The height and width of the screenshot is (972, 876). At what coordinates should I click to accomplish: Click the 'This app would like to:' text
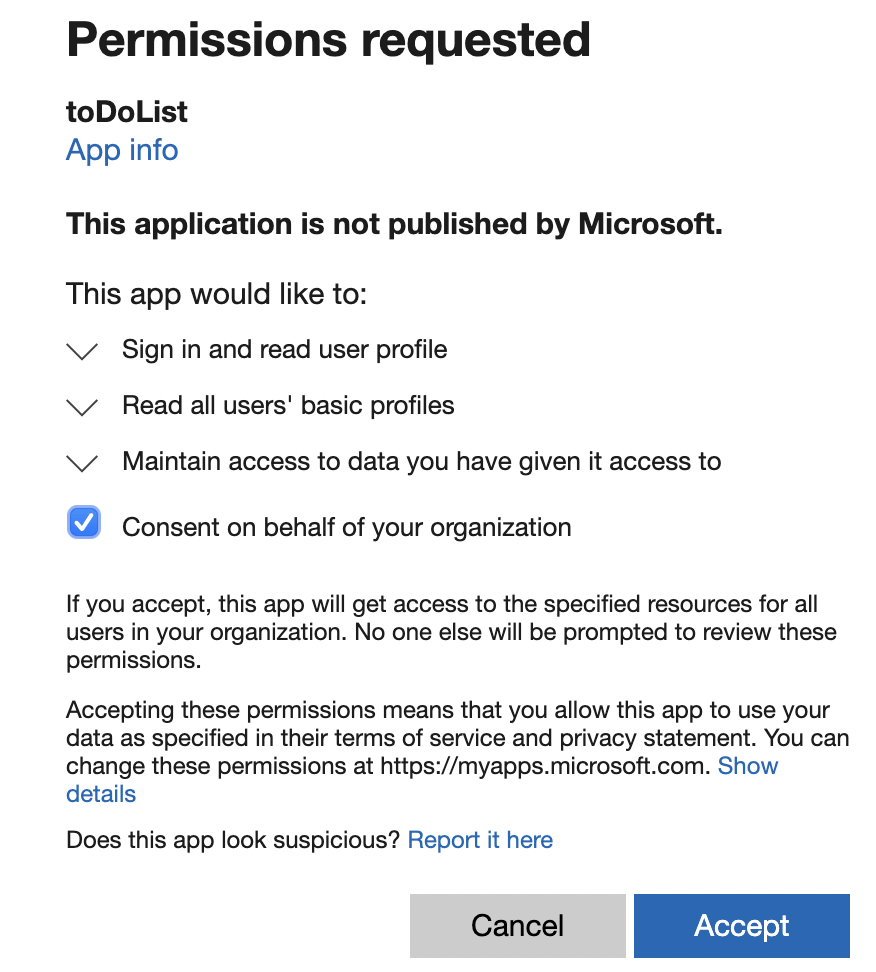click(217, 294)
